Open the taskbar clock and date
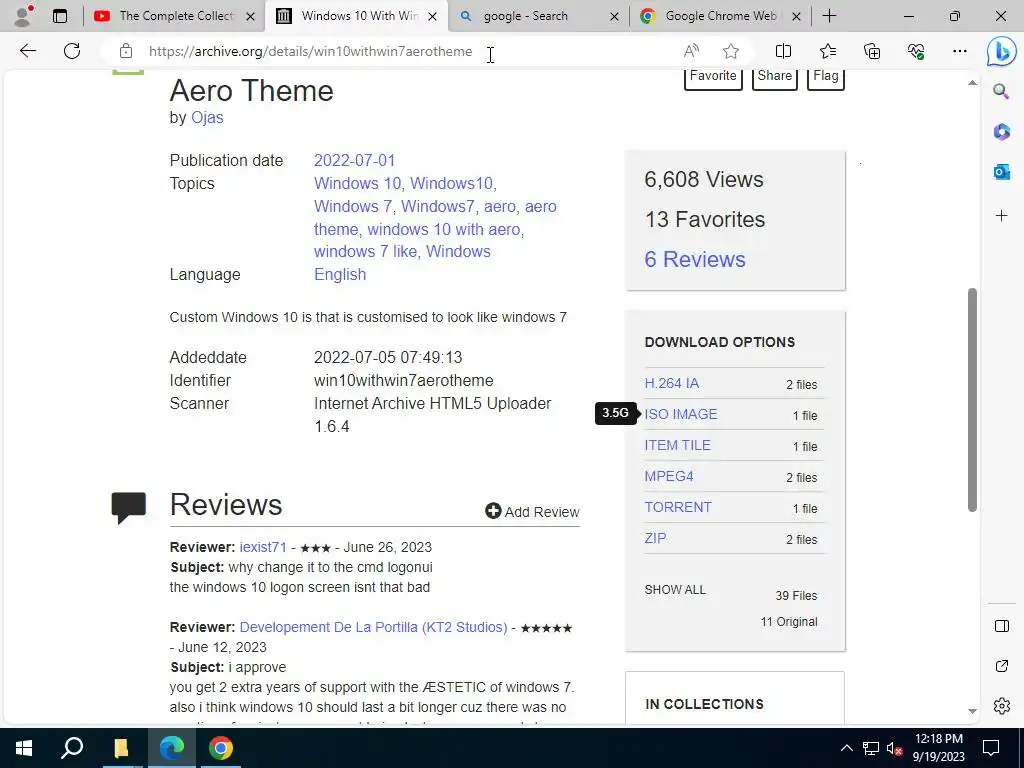Viewport: 1024px width, 768px height. 938,748
